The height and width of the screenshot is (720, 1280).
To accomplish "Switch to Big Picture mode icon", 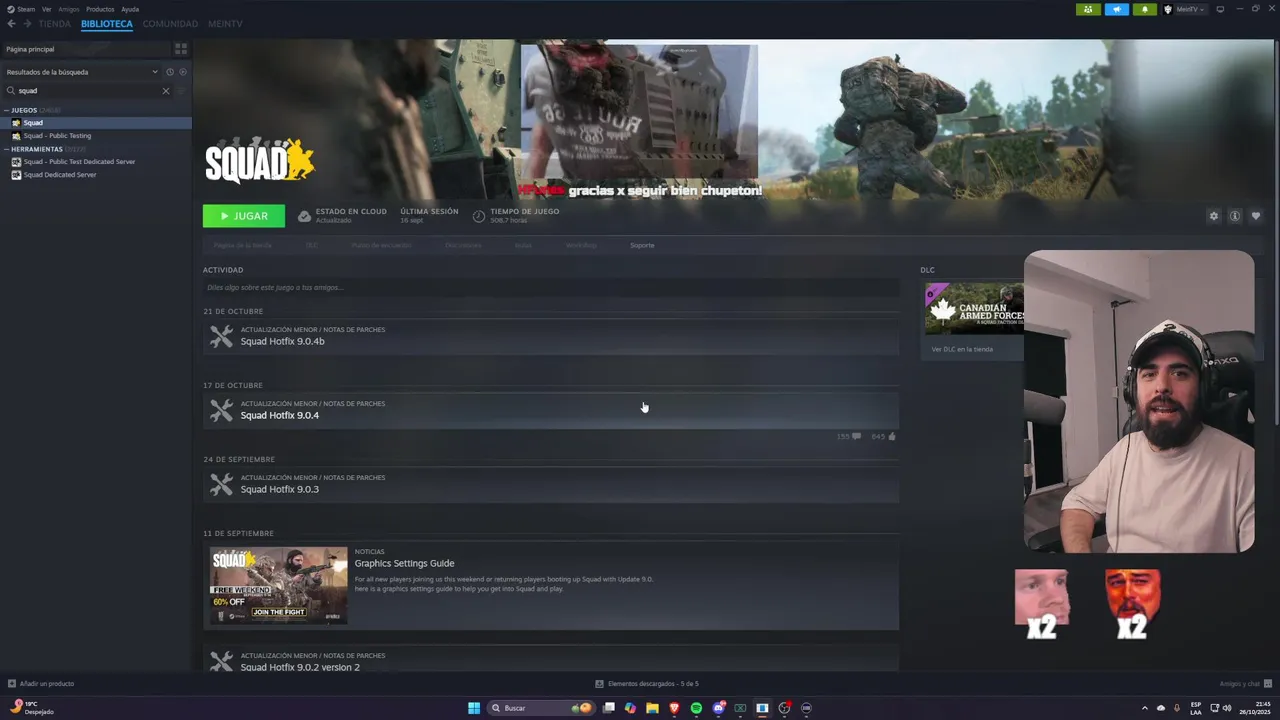I will tap(1220, 9).
